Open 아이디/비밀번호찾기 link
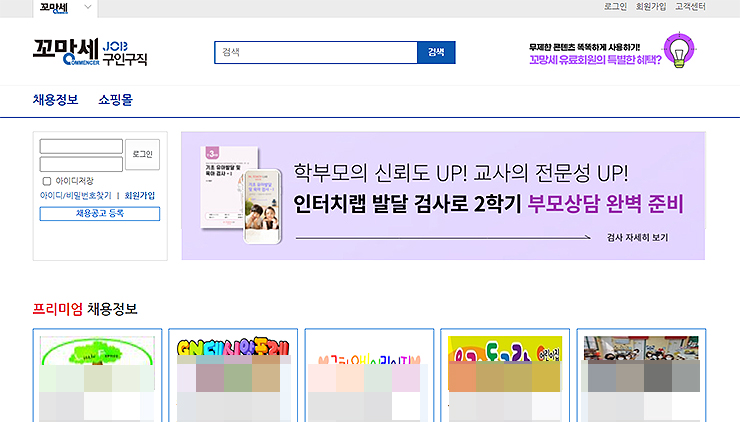Screen dimensions: 740x422 tap(76, 195)
